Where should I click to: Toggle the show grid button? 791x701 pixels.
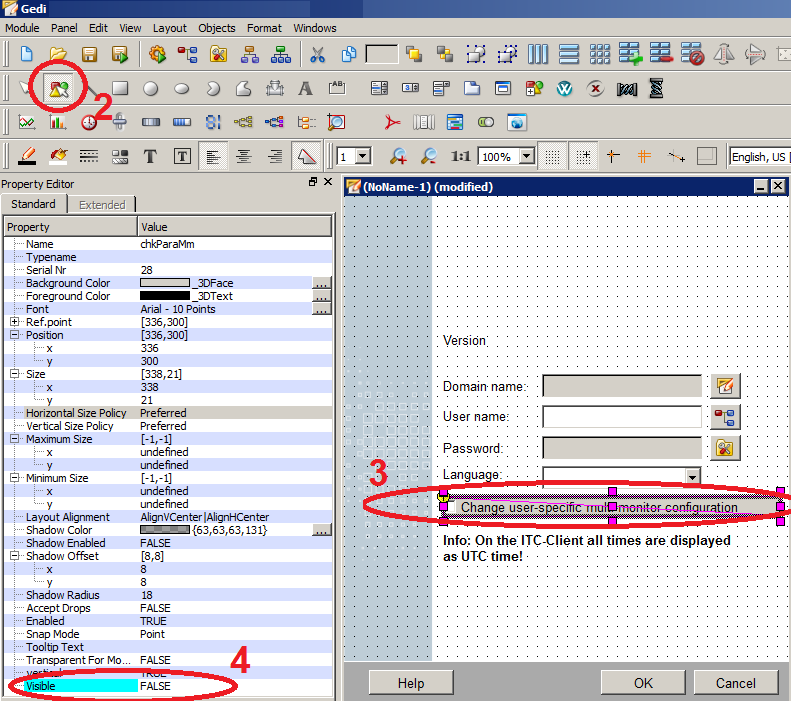[x=551, y=156]
